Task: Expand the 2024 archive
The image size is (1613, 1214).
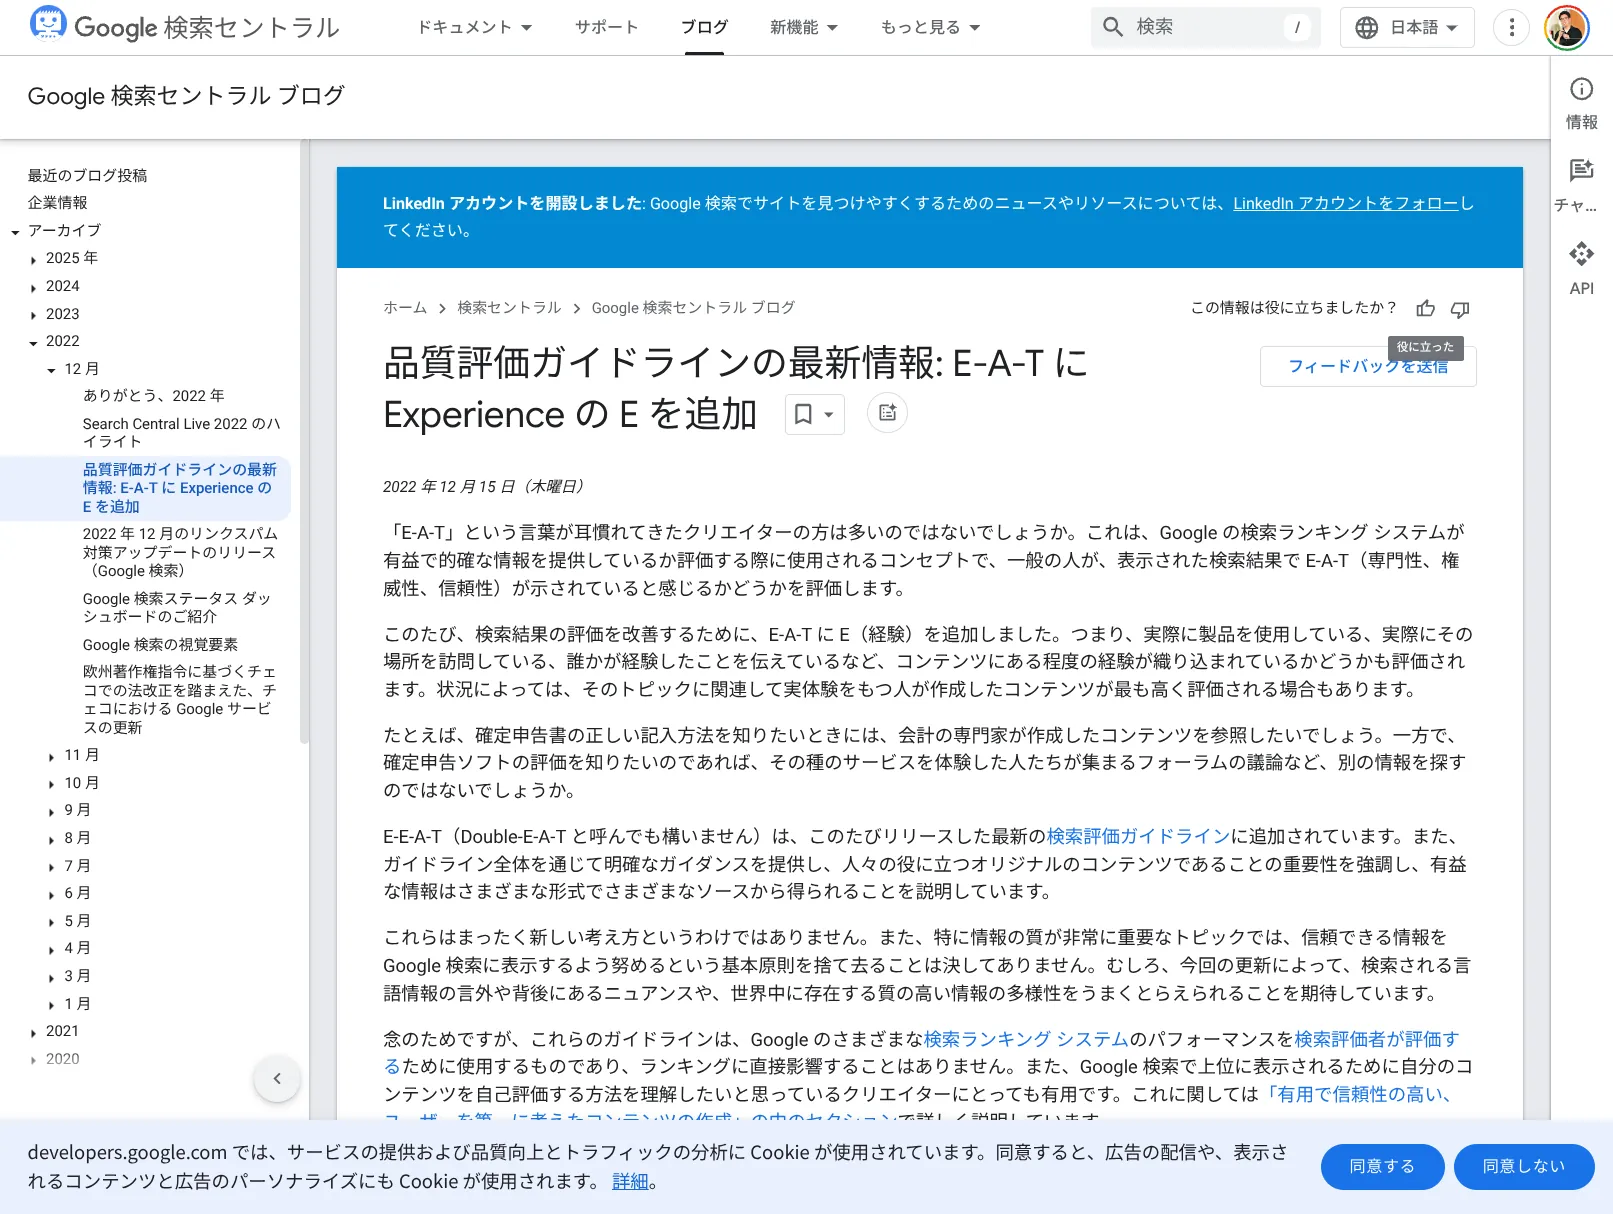Action: click(x=34, y=287)
